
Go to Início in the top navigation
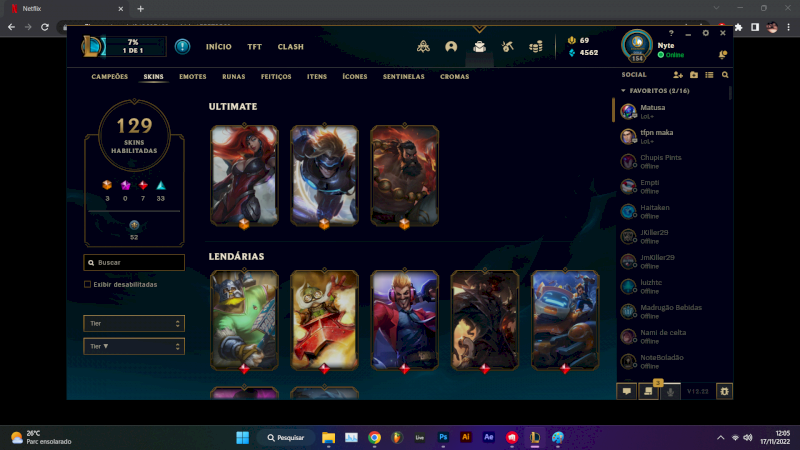pos(218,46)
